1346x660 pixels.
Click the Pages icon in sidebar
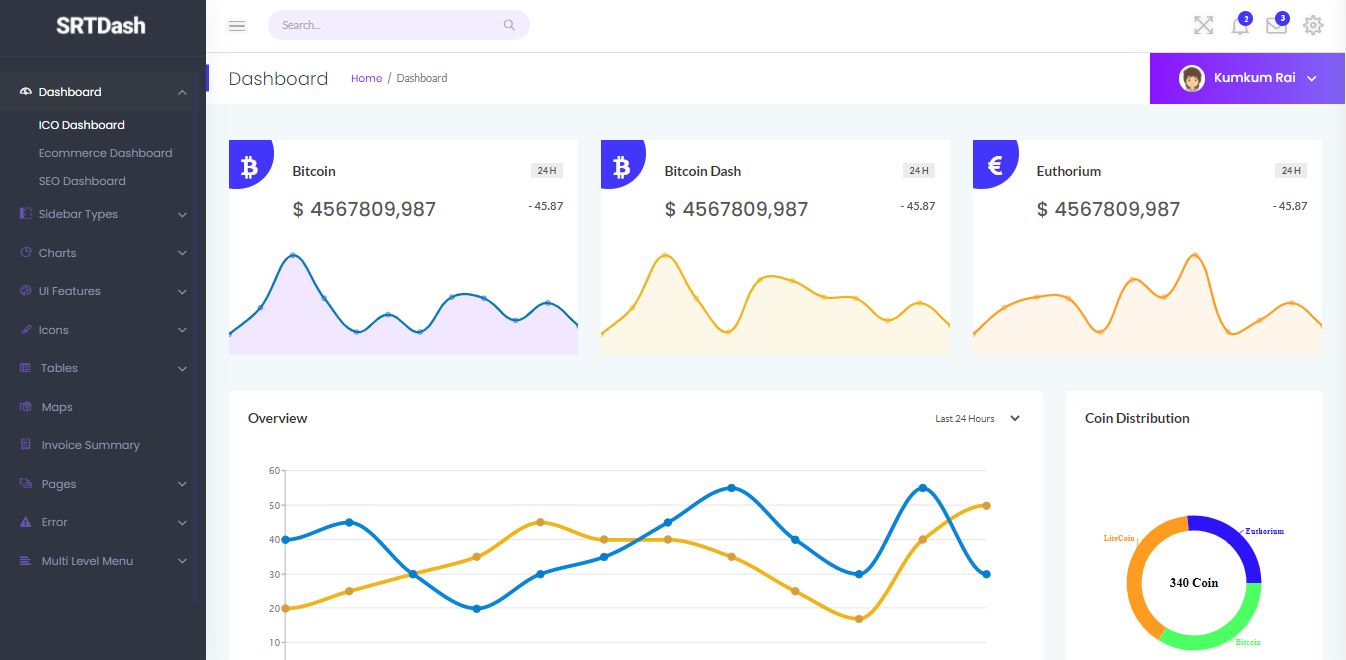(x=26, y=484)
